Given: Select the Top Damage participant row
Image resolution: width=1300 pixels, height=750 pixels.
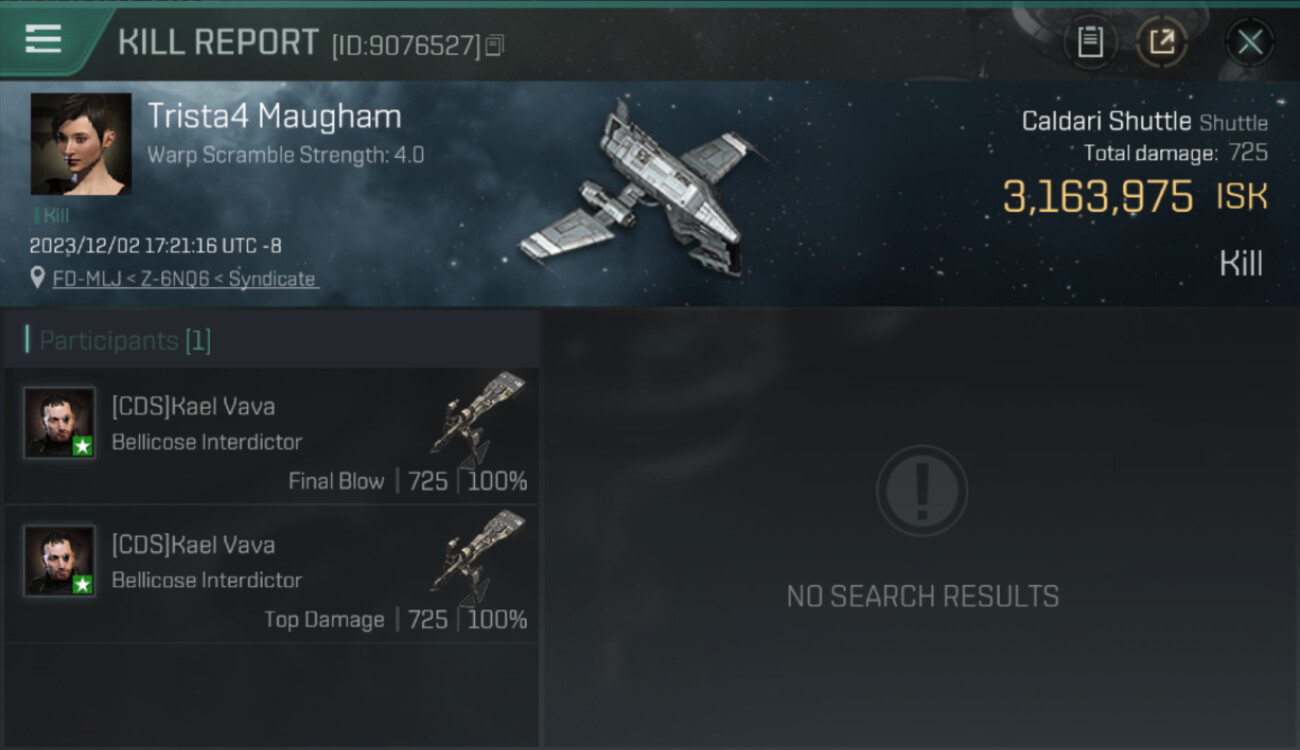Looking at the screenshot, I should coord(271,574).
